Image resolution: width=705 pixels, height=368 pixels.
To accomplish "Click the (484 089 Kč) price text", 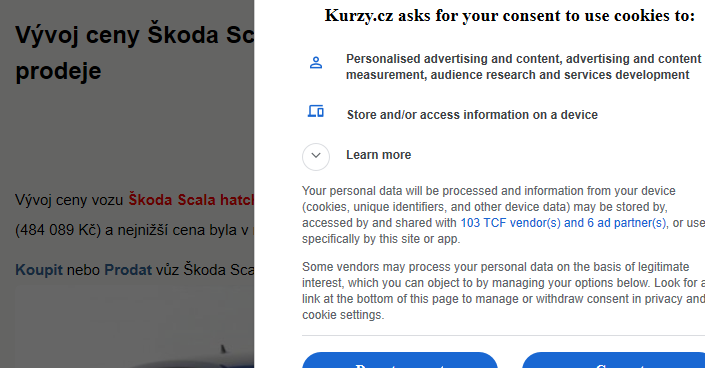I will tap(58, 230).
